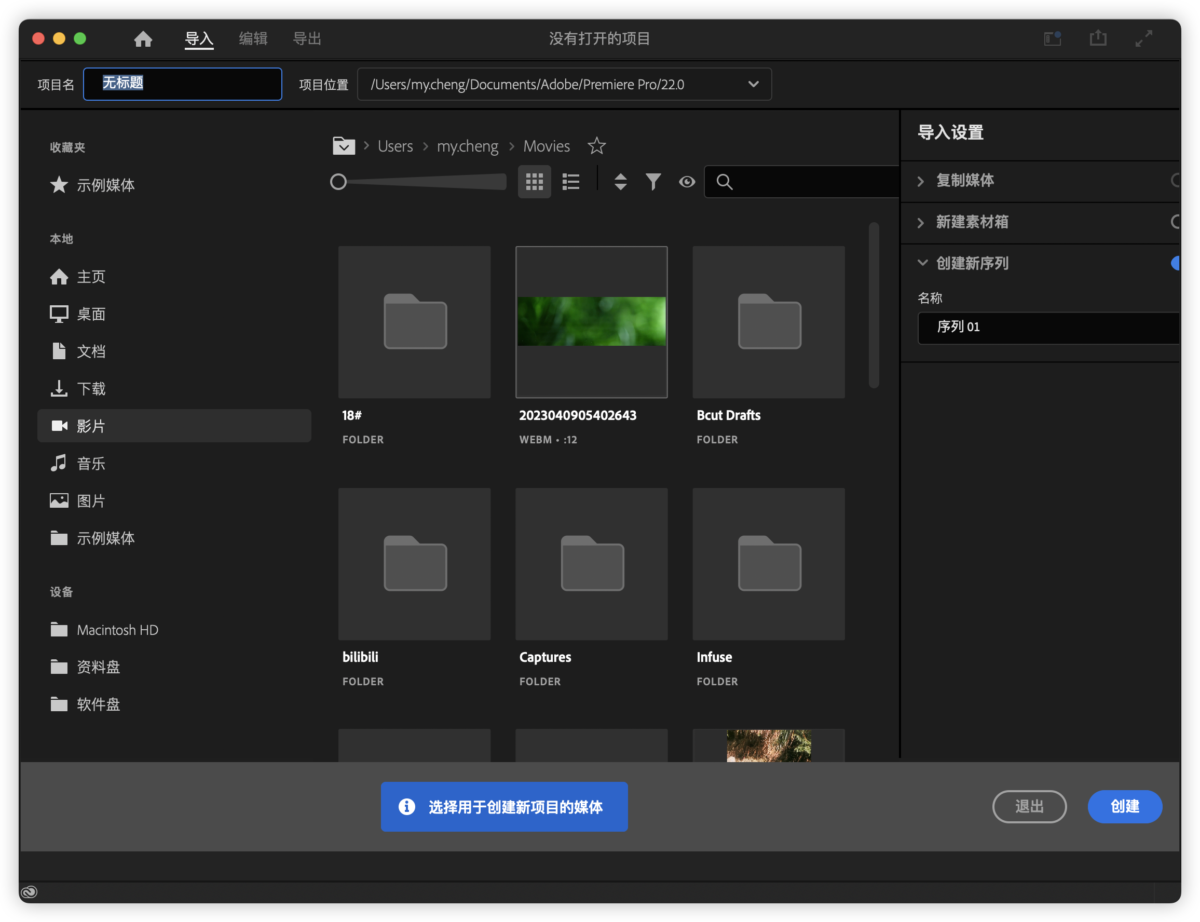1200x922 pixels.
Task: Disable the 创建新序列 toggle
Action: pos(1177,262)
